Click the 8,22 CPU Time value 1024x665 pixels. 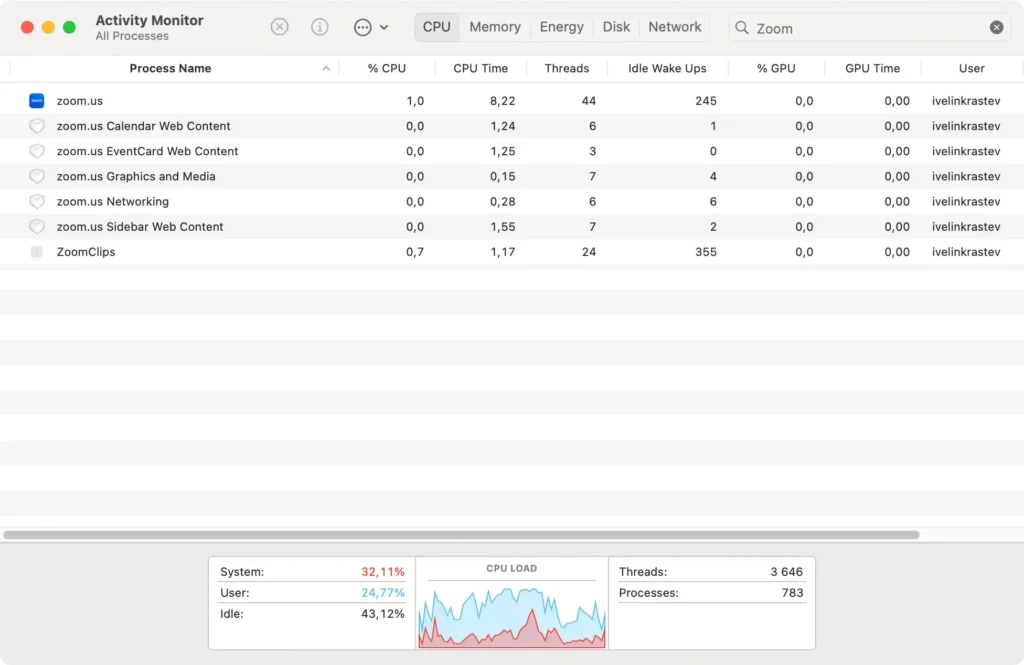point(503,101)
